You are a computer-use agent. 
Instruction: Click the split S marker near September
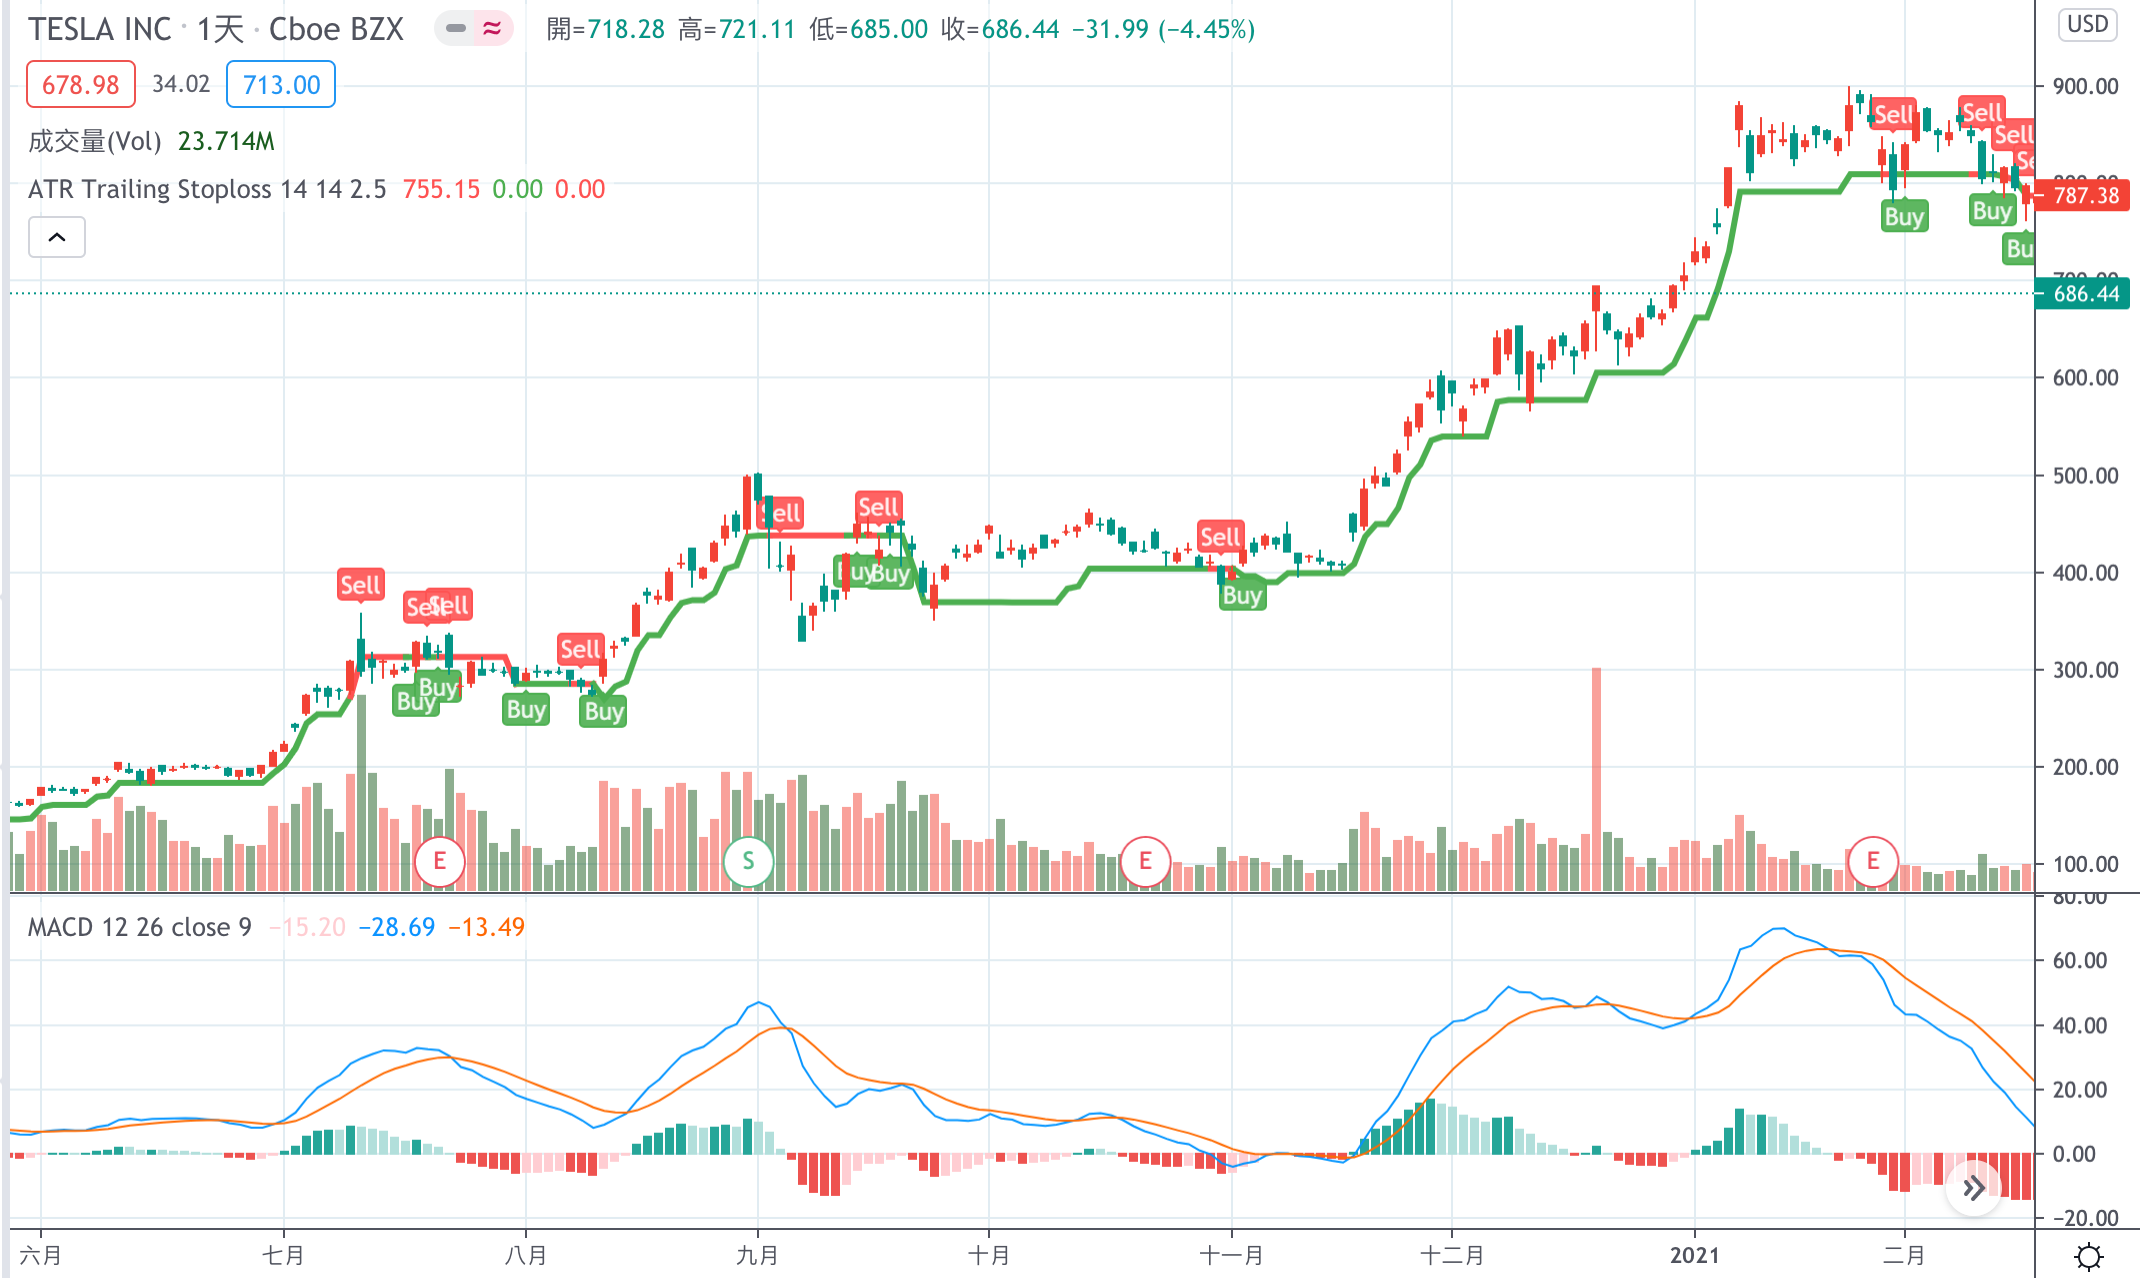pyautogui.click(x=748, y=861)
